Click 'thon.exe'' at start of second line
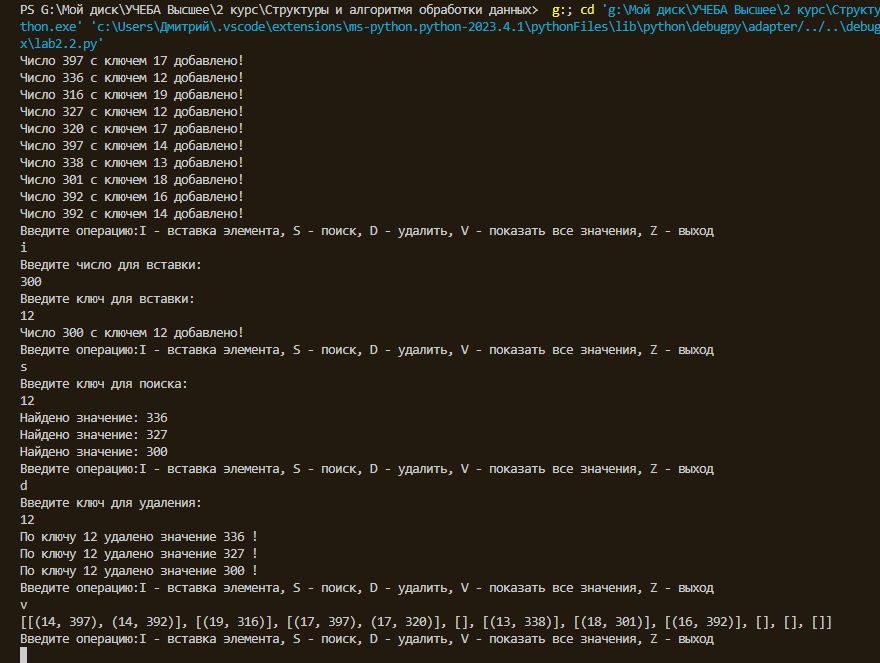The image size is (880, 663). tap(52, 27)
